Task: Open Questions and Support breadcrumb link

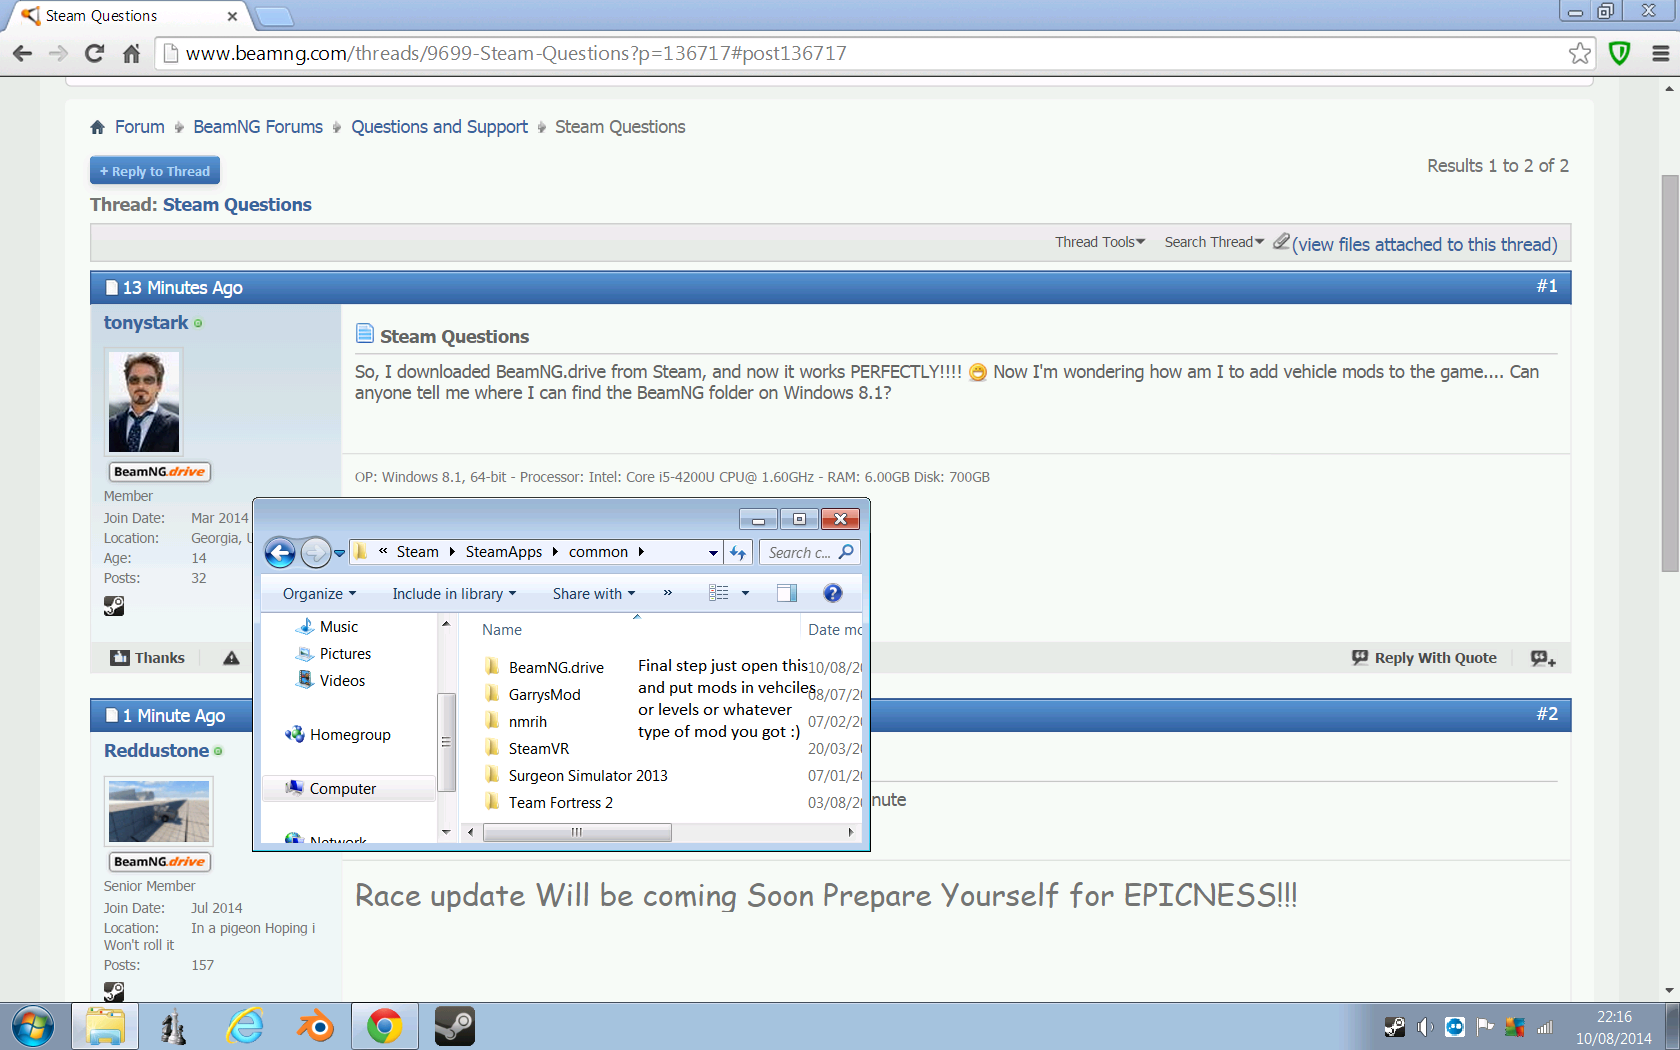Action: click(x=439, y=127)
